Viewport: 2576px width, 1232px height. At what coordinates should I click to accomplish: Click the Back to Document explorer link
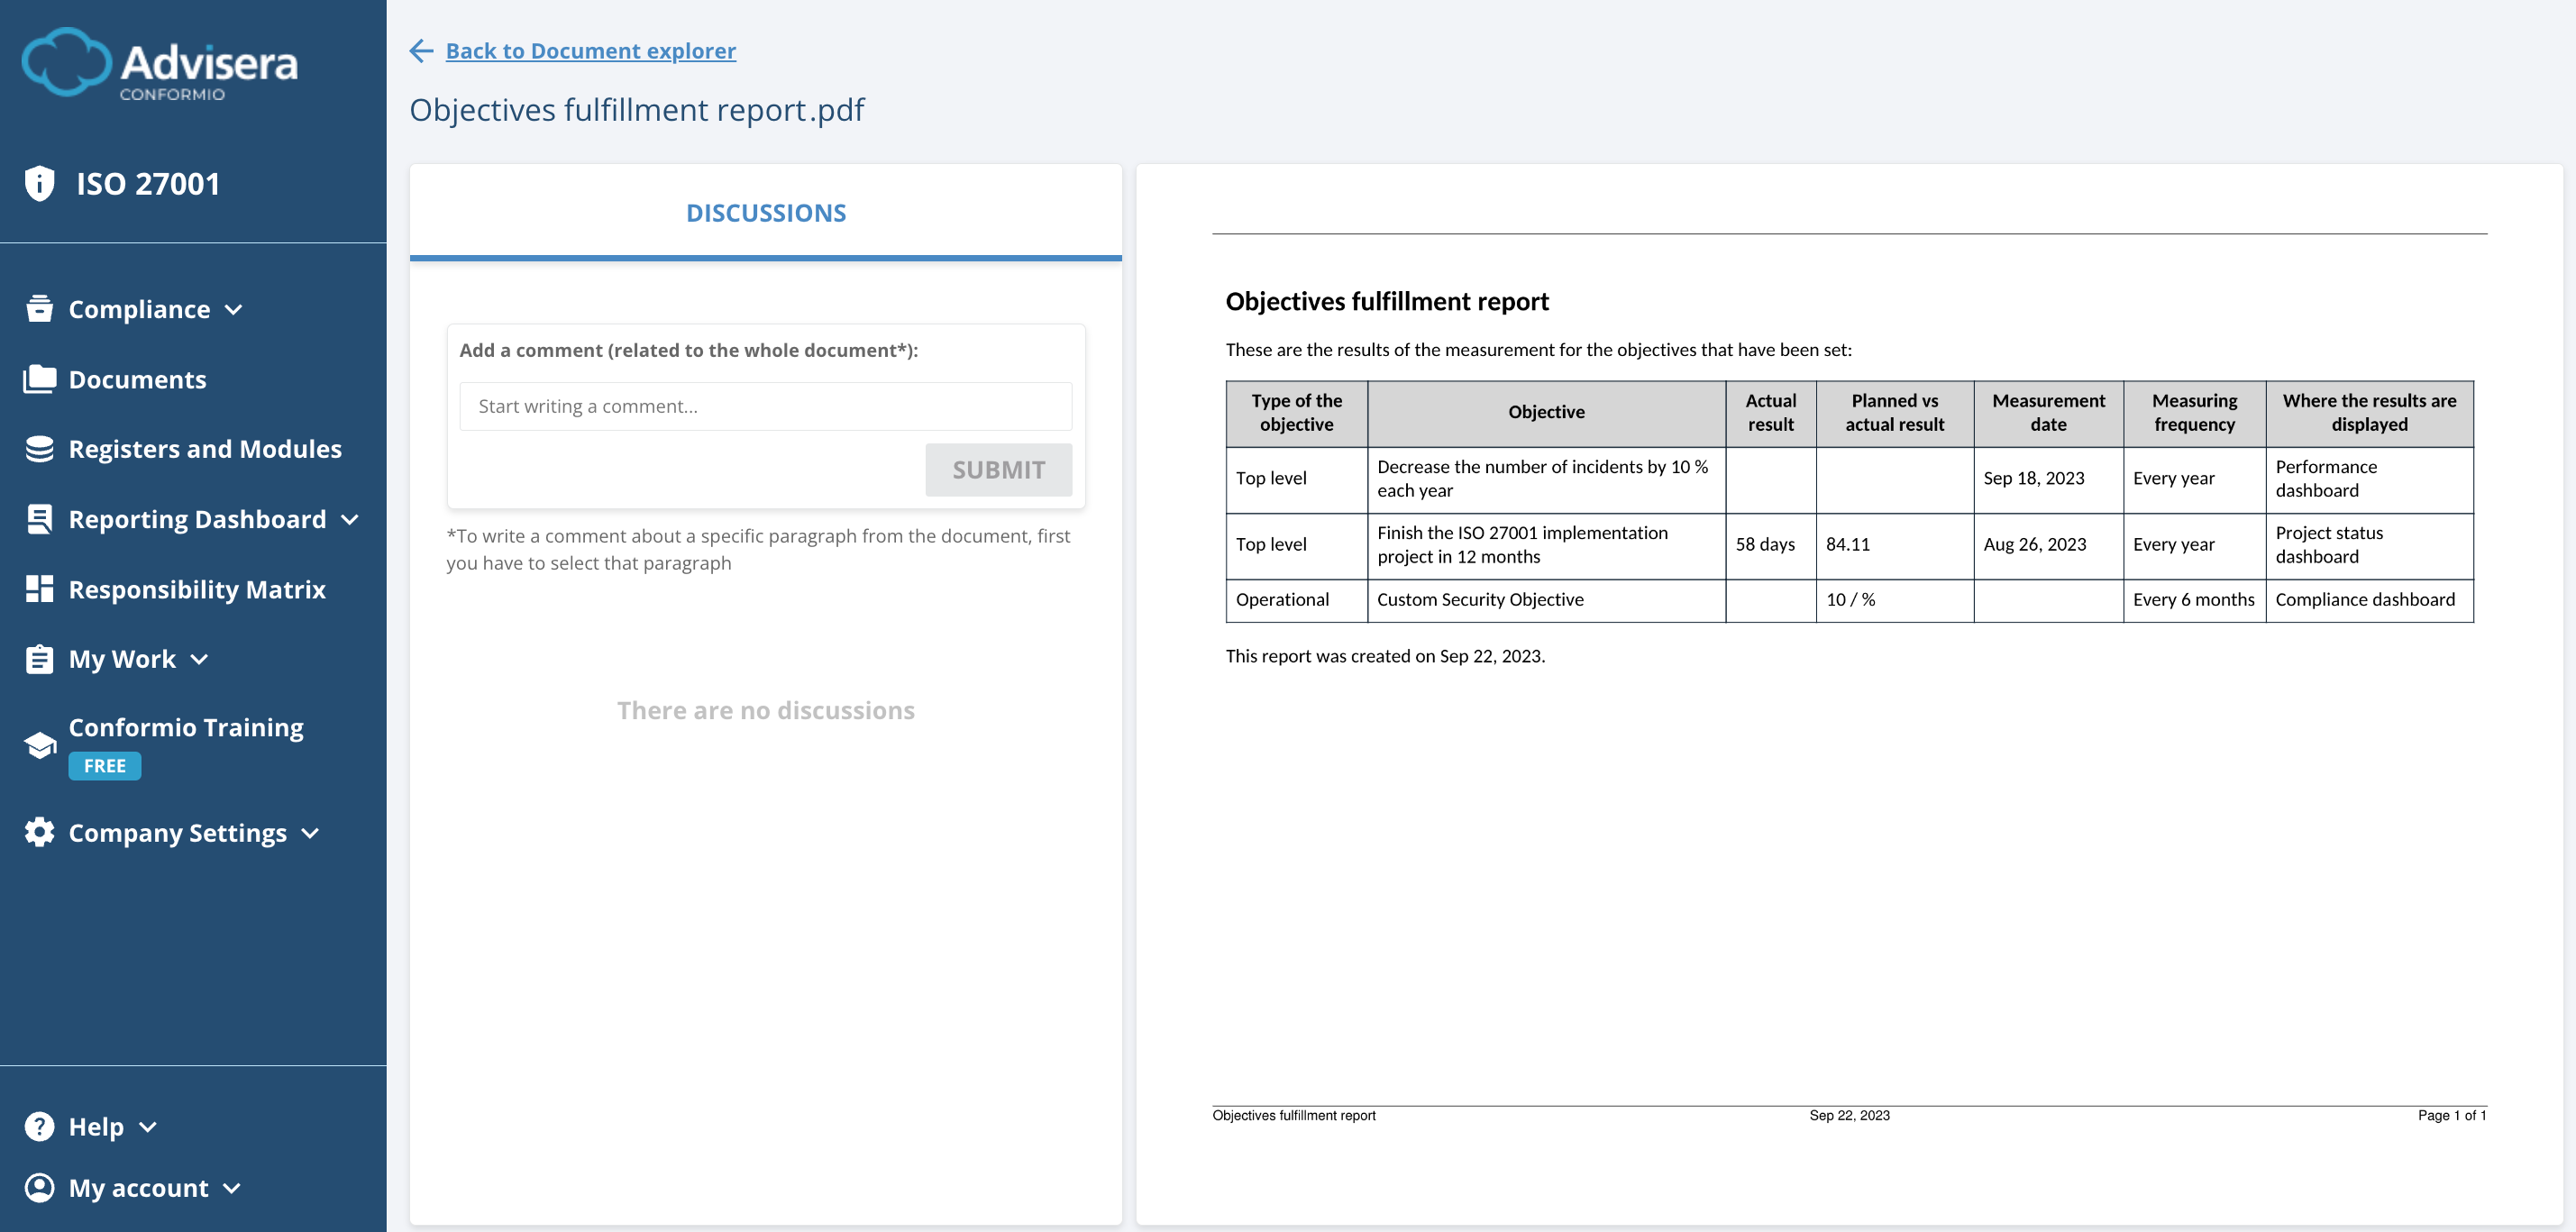click(590, 50)
